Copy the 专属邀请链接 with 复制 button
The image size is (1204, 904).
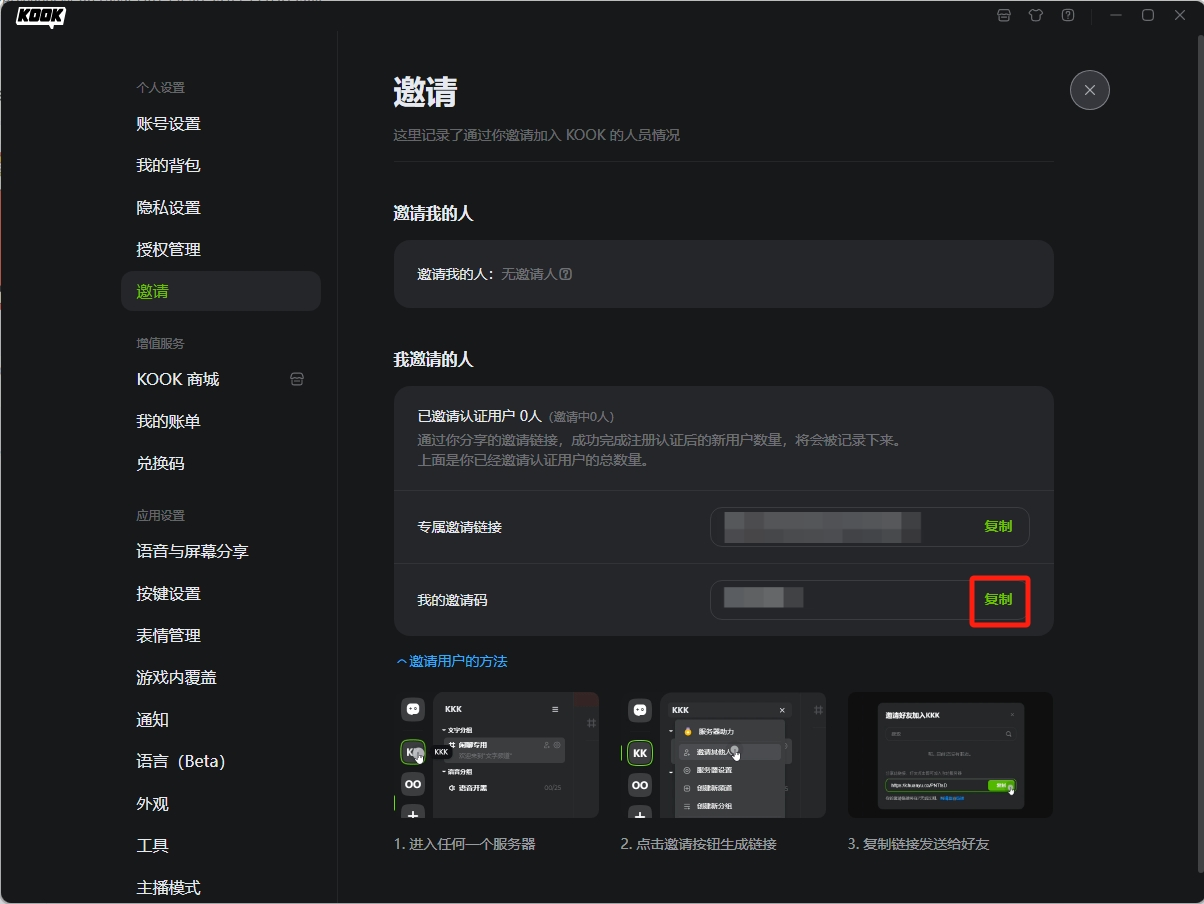tap(998, 526)
